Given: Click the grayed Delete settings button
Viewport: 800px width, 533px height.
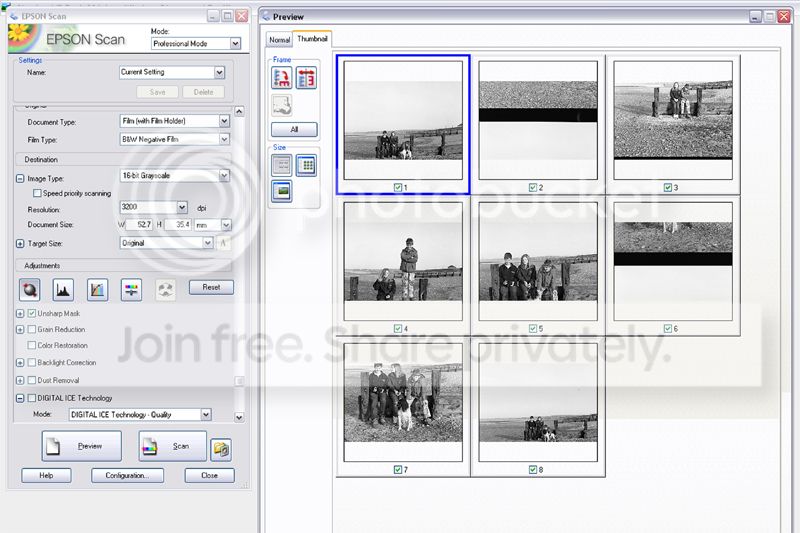Looking at the screenshot, I should [204, 92].
